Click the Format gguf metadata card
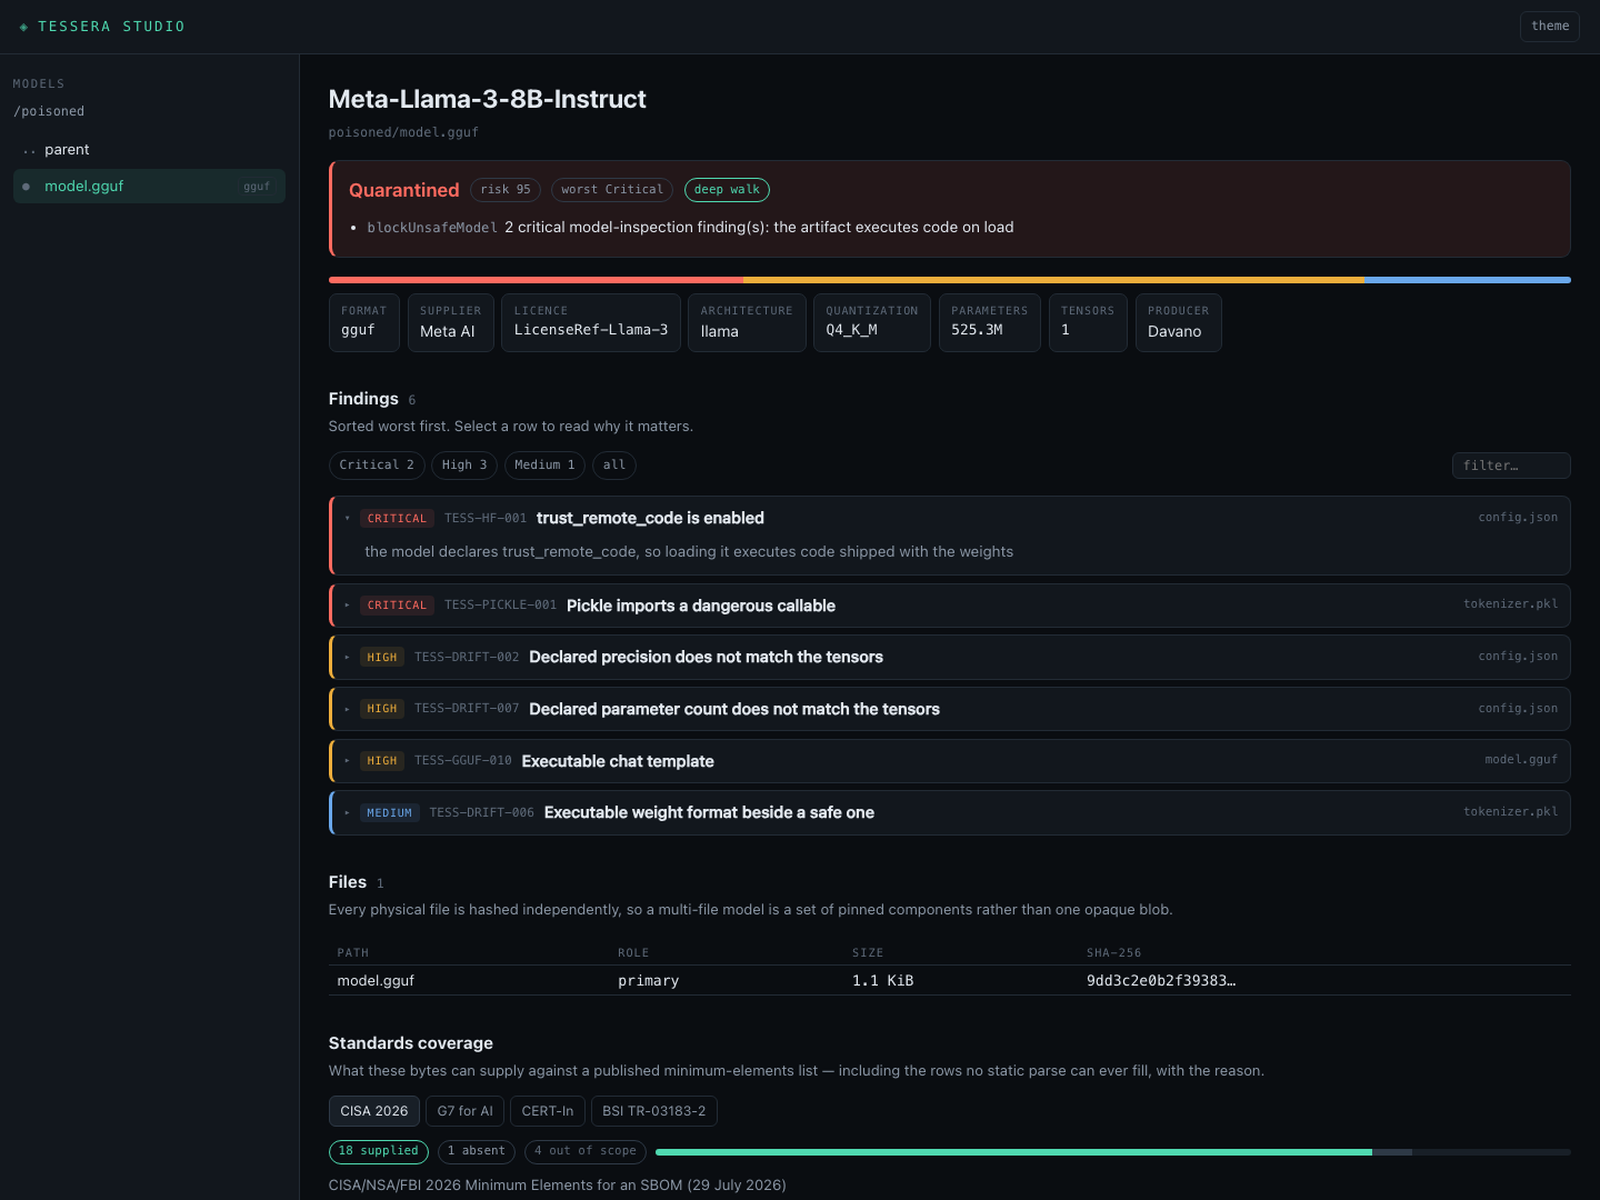 point(364,323)
